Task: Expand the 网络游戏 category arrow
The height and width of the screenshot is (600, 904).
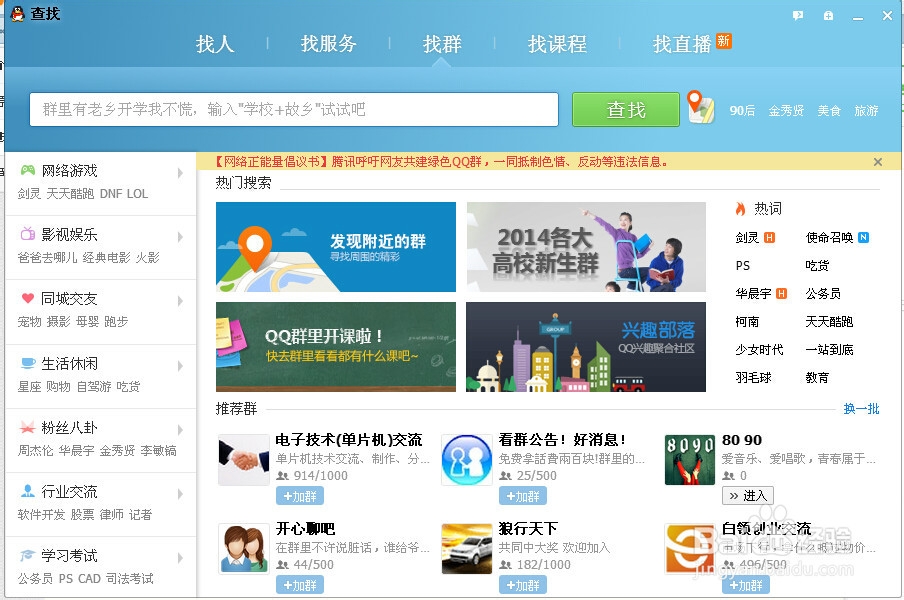Action: (180, 173)
